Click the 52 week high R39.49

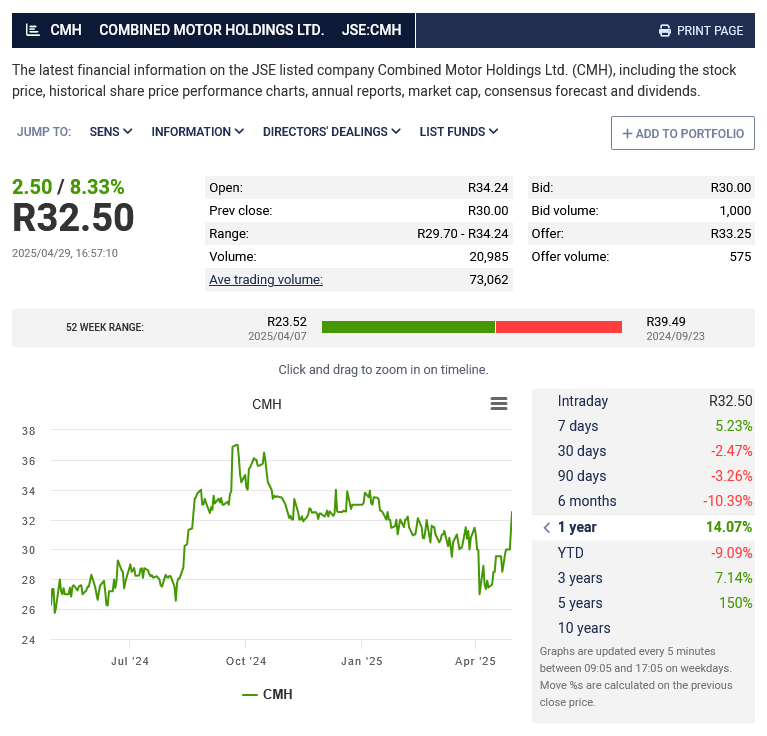click(x=666, y=322)
